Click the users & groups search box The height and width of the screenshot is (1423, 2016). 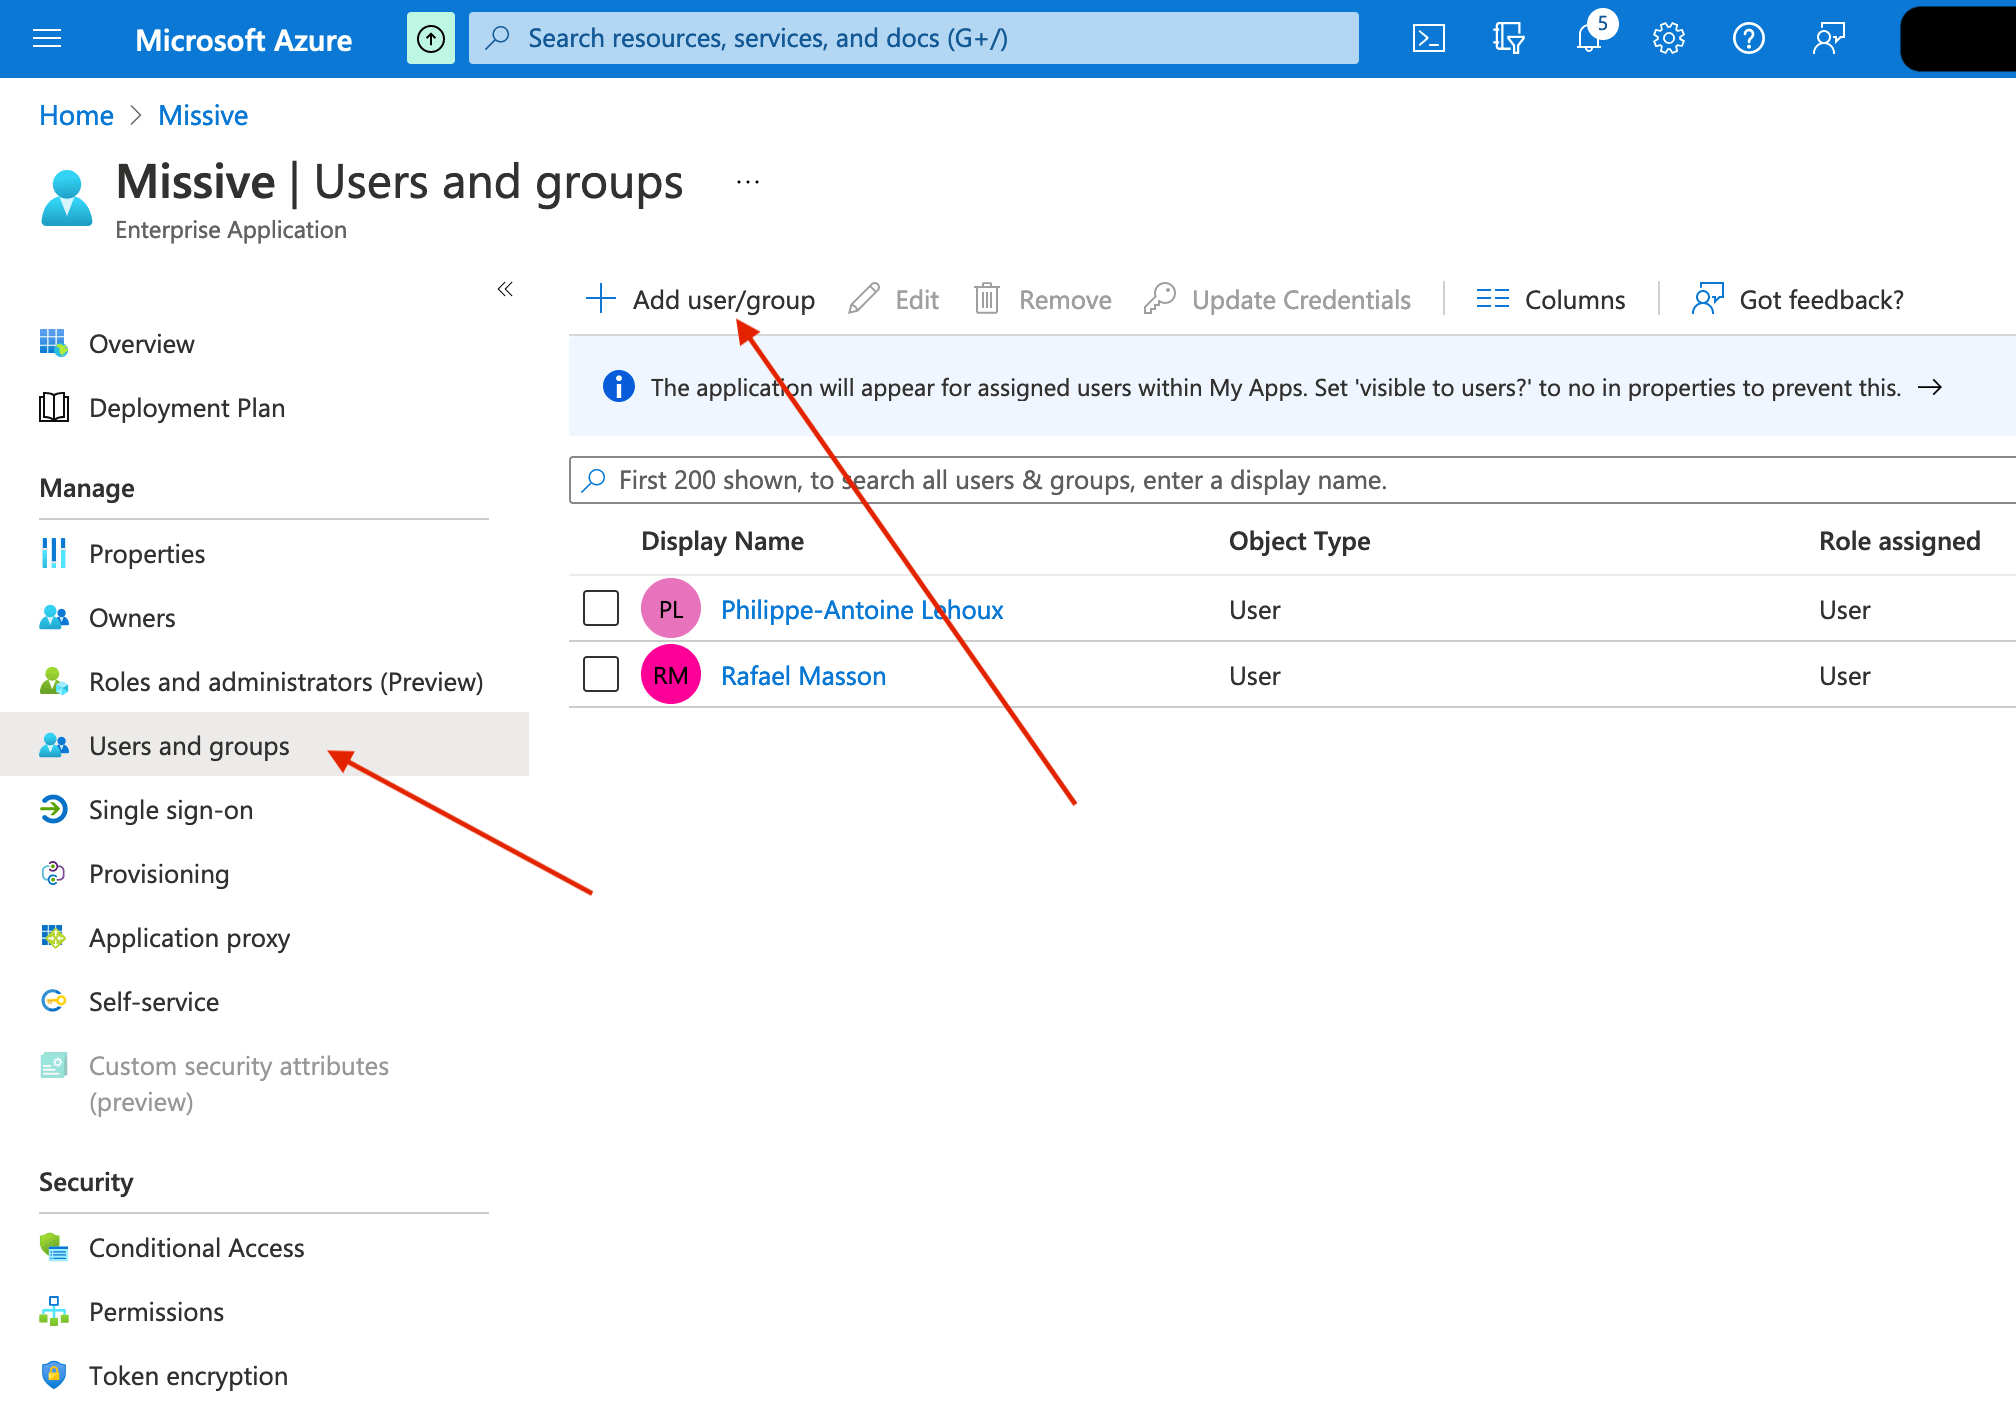pos(1292,480)
